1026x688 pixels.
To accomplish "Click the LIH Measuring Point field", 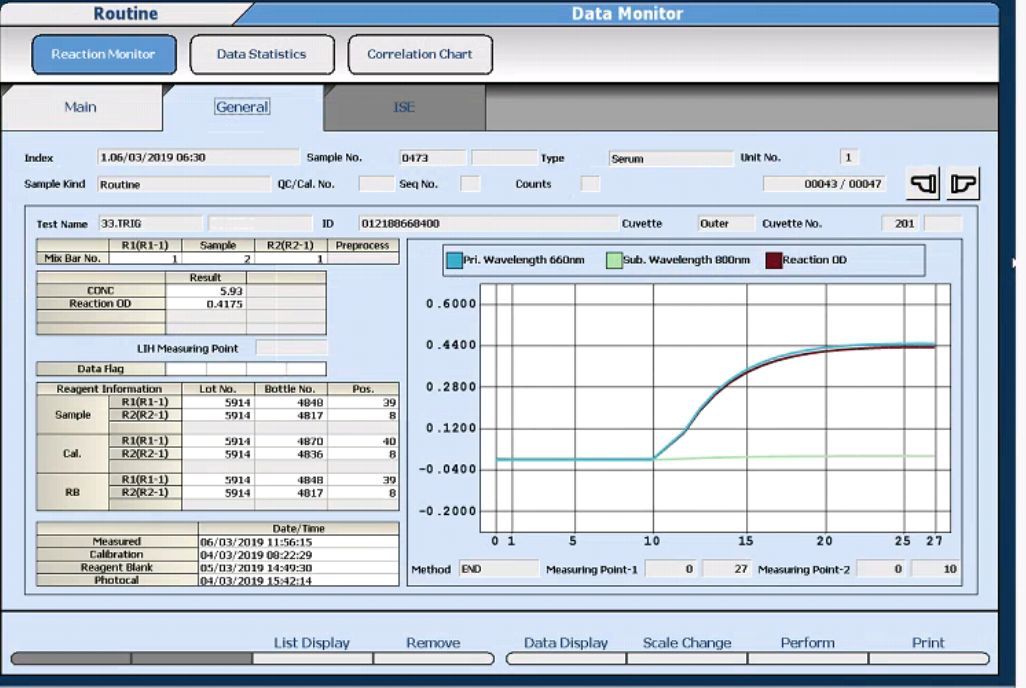I will [x=291, y=348].
